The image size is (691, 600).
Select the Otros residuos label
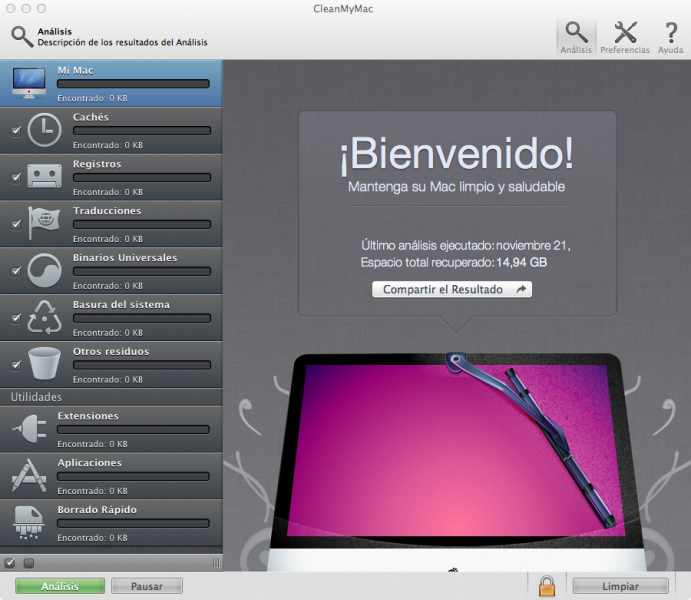tap(111, 352)
